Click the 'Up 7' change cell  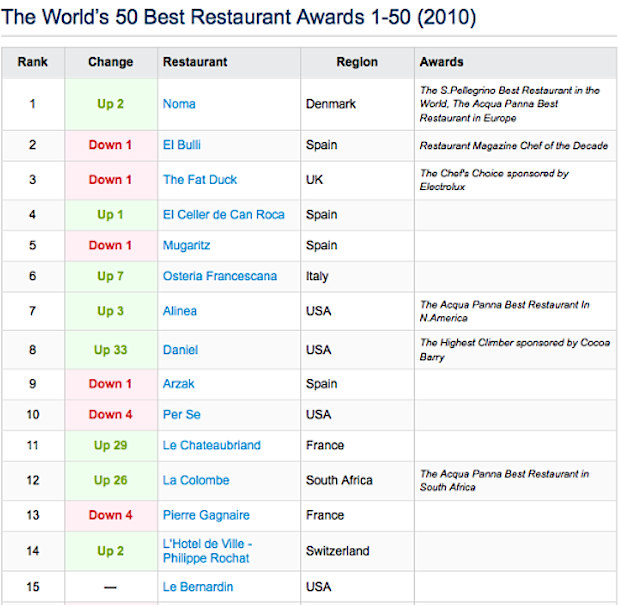click(111, 276)
